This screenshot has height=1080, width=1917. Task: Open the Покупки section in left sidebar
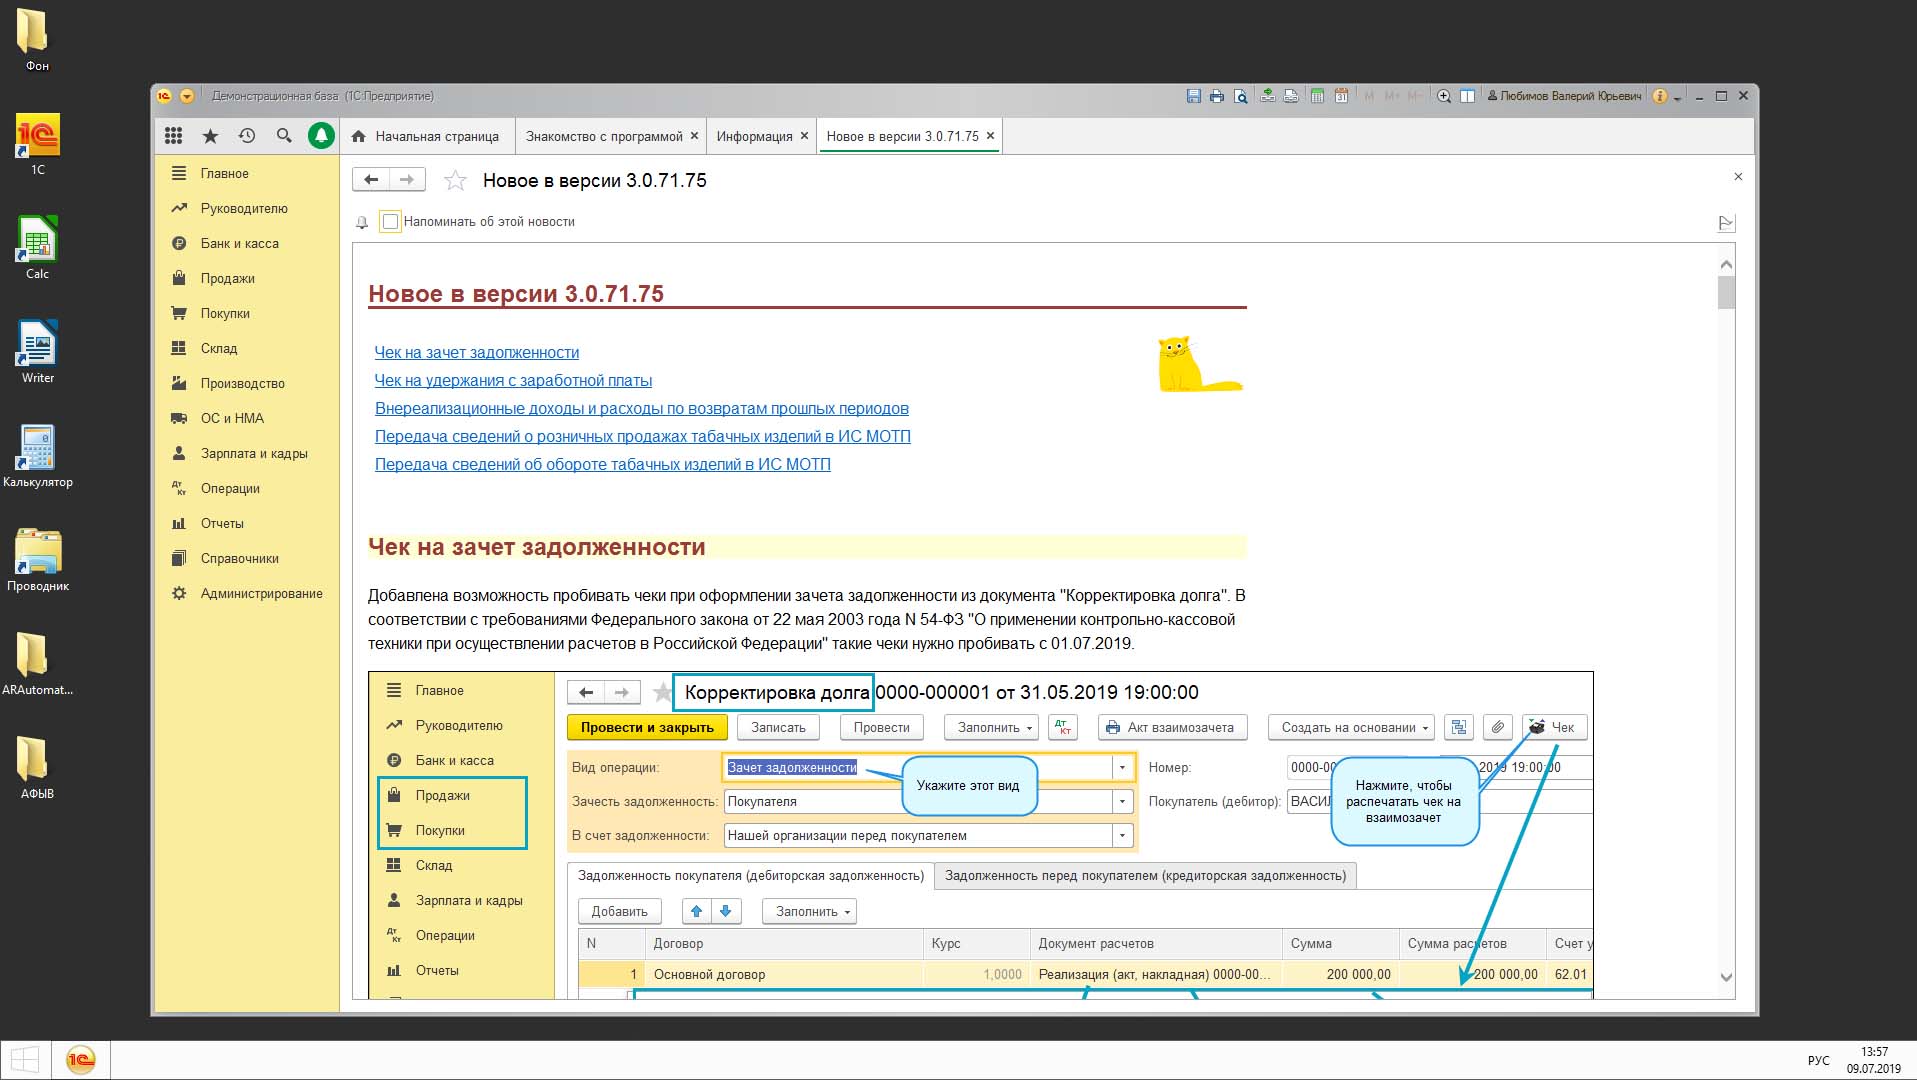coord(247,313)
